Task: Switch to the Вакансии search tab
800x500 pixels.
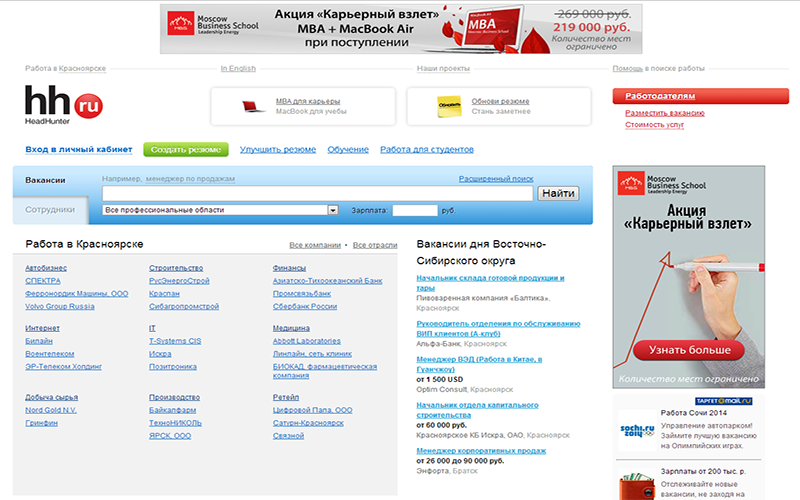Action: (45, 180)
